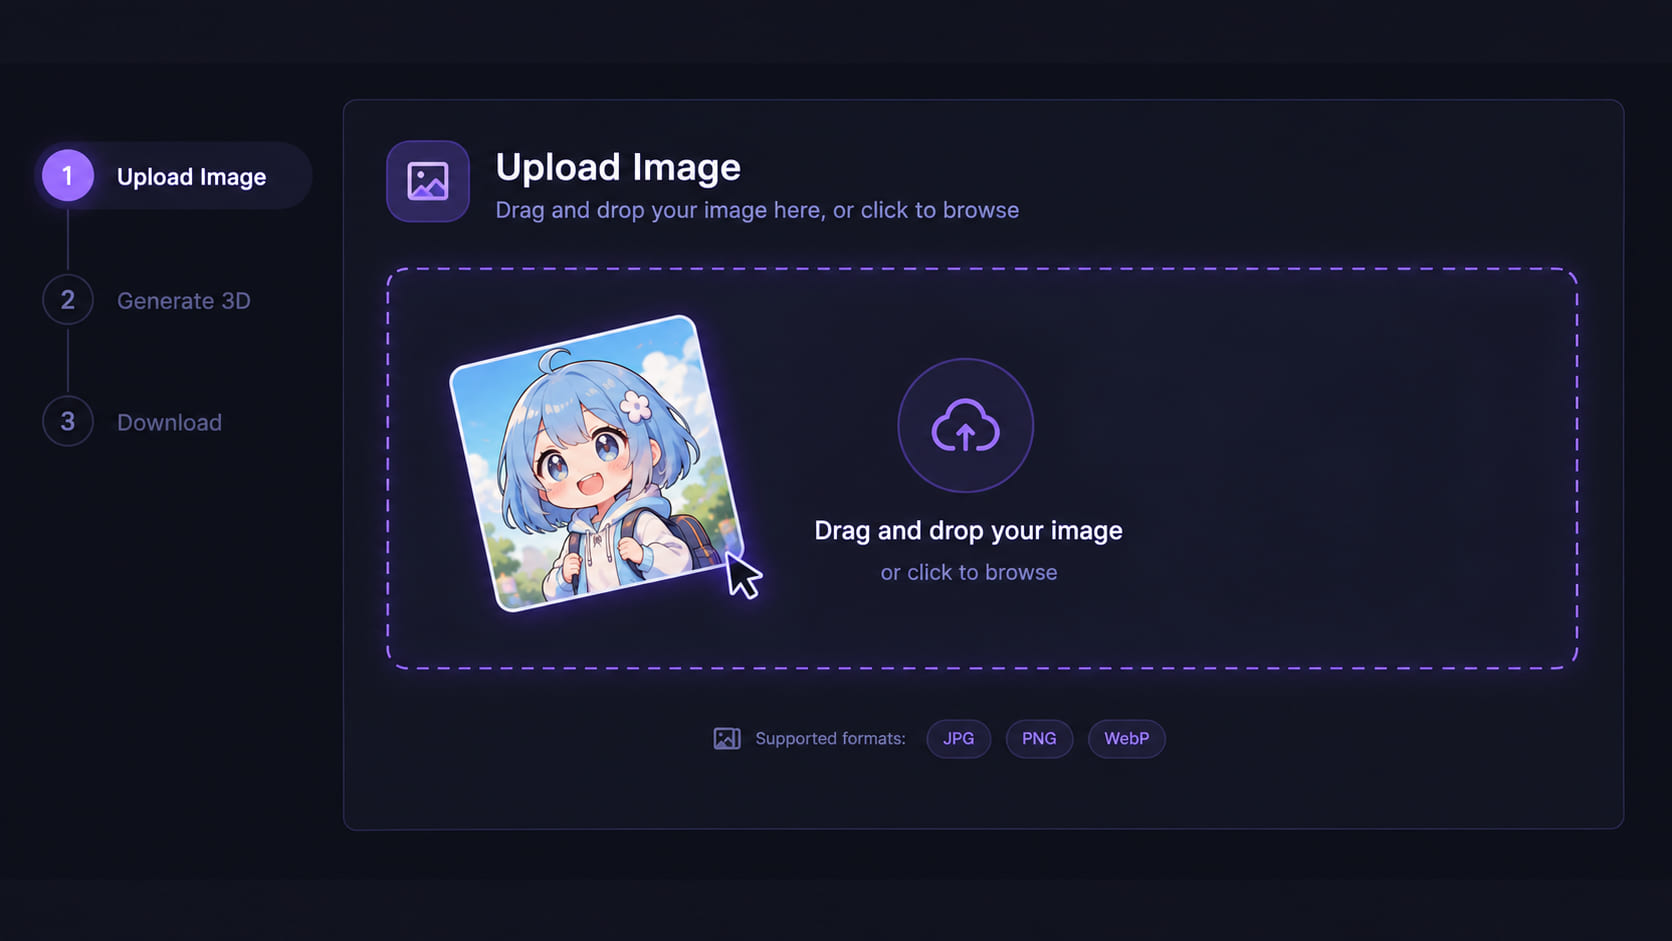
Task: Click the PNG format chip
Action: click(x=1039, y=739)
